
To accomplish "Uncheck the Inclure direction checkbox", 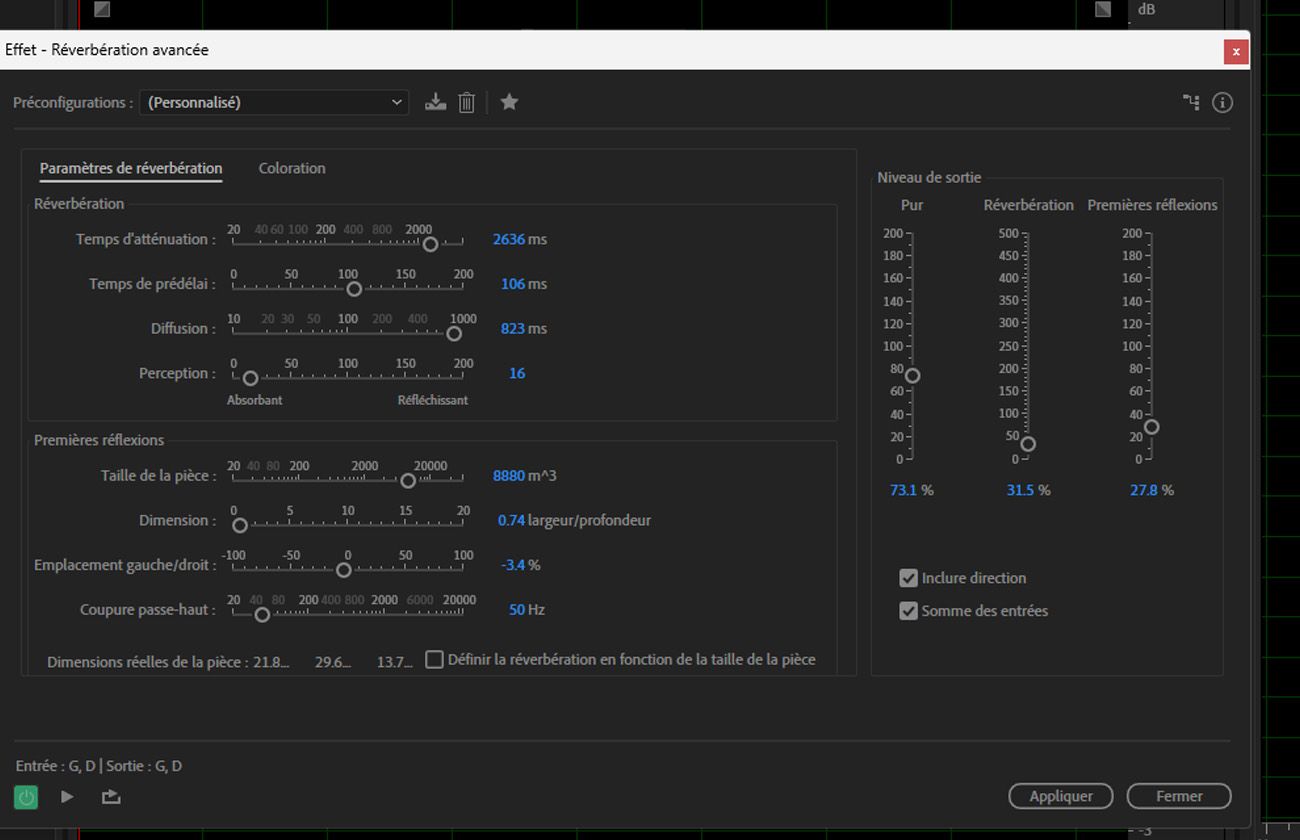I will tap(908, 578).
